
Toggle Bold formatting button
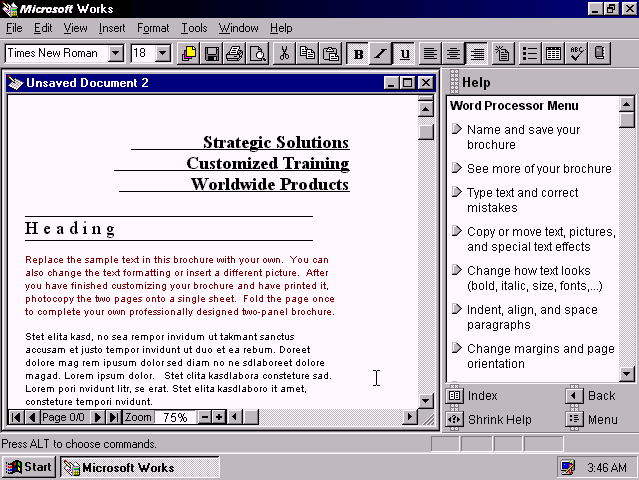tap(358, 53)
